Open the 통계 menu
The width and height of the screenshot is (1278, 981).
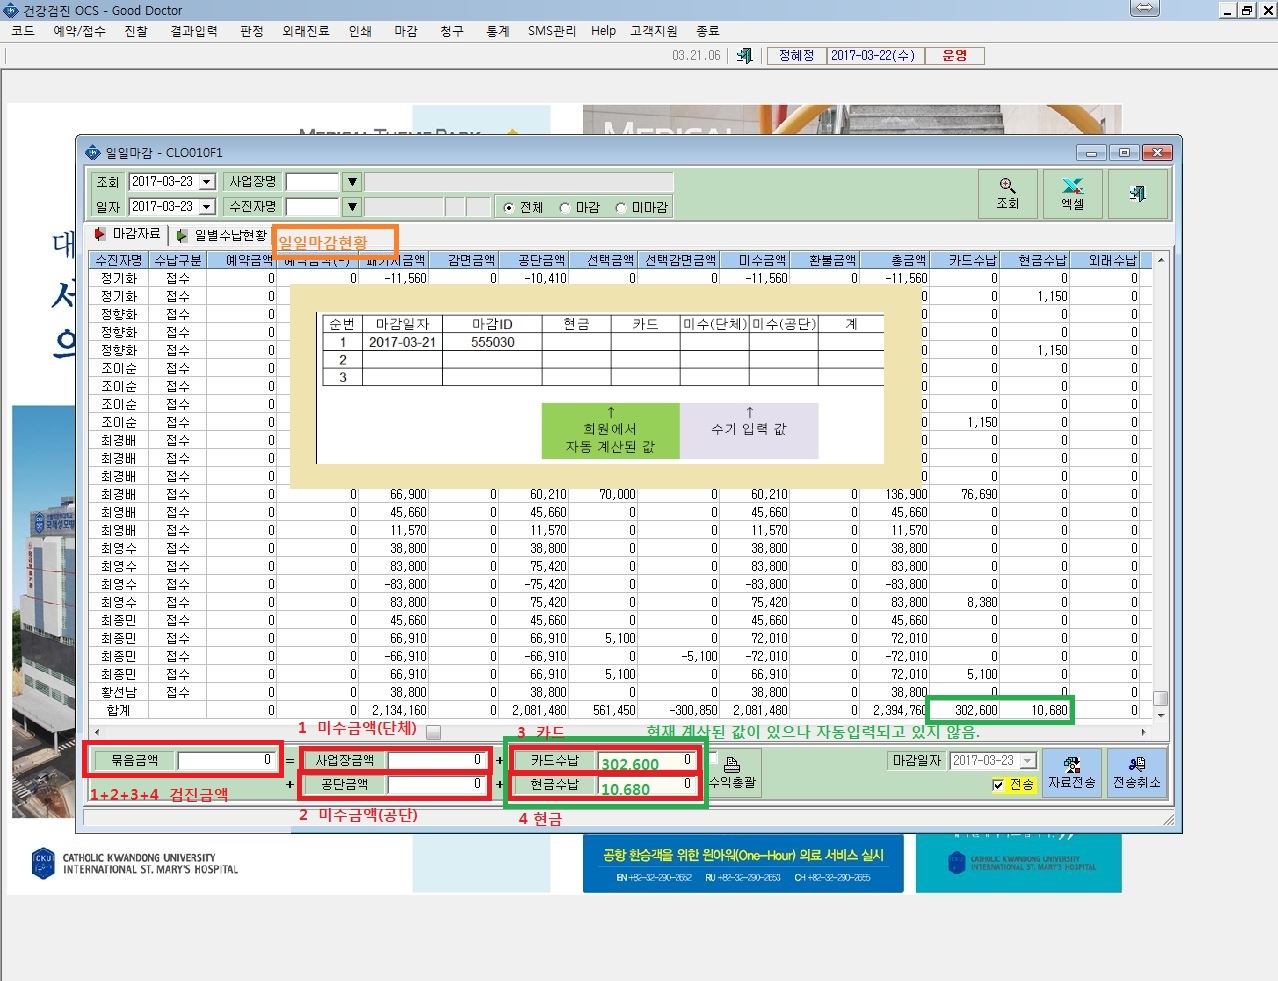click(x=497, y=31)
